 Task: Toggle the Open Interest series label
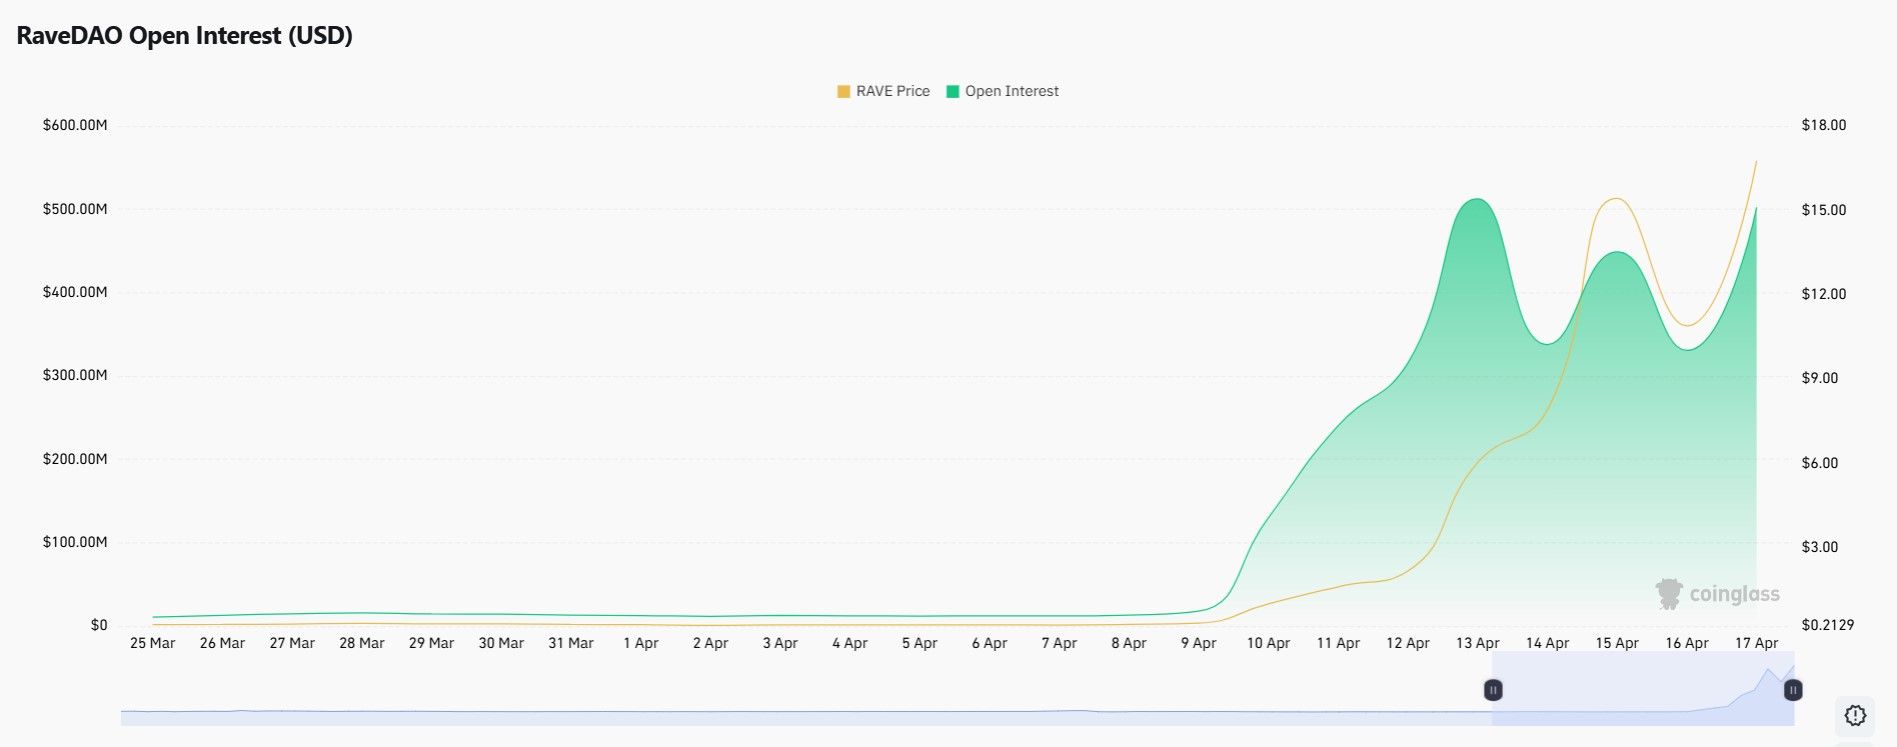coord(1012,91)
